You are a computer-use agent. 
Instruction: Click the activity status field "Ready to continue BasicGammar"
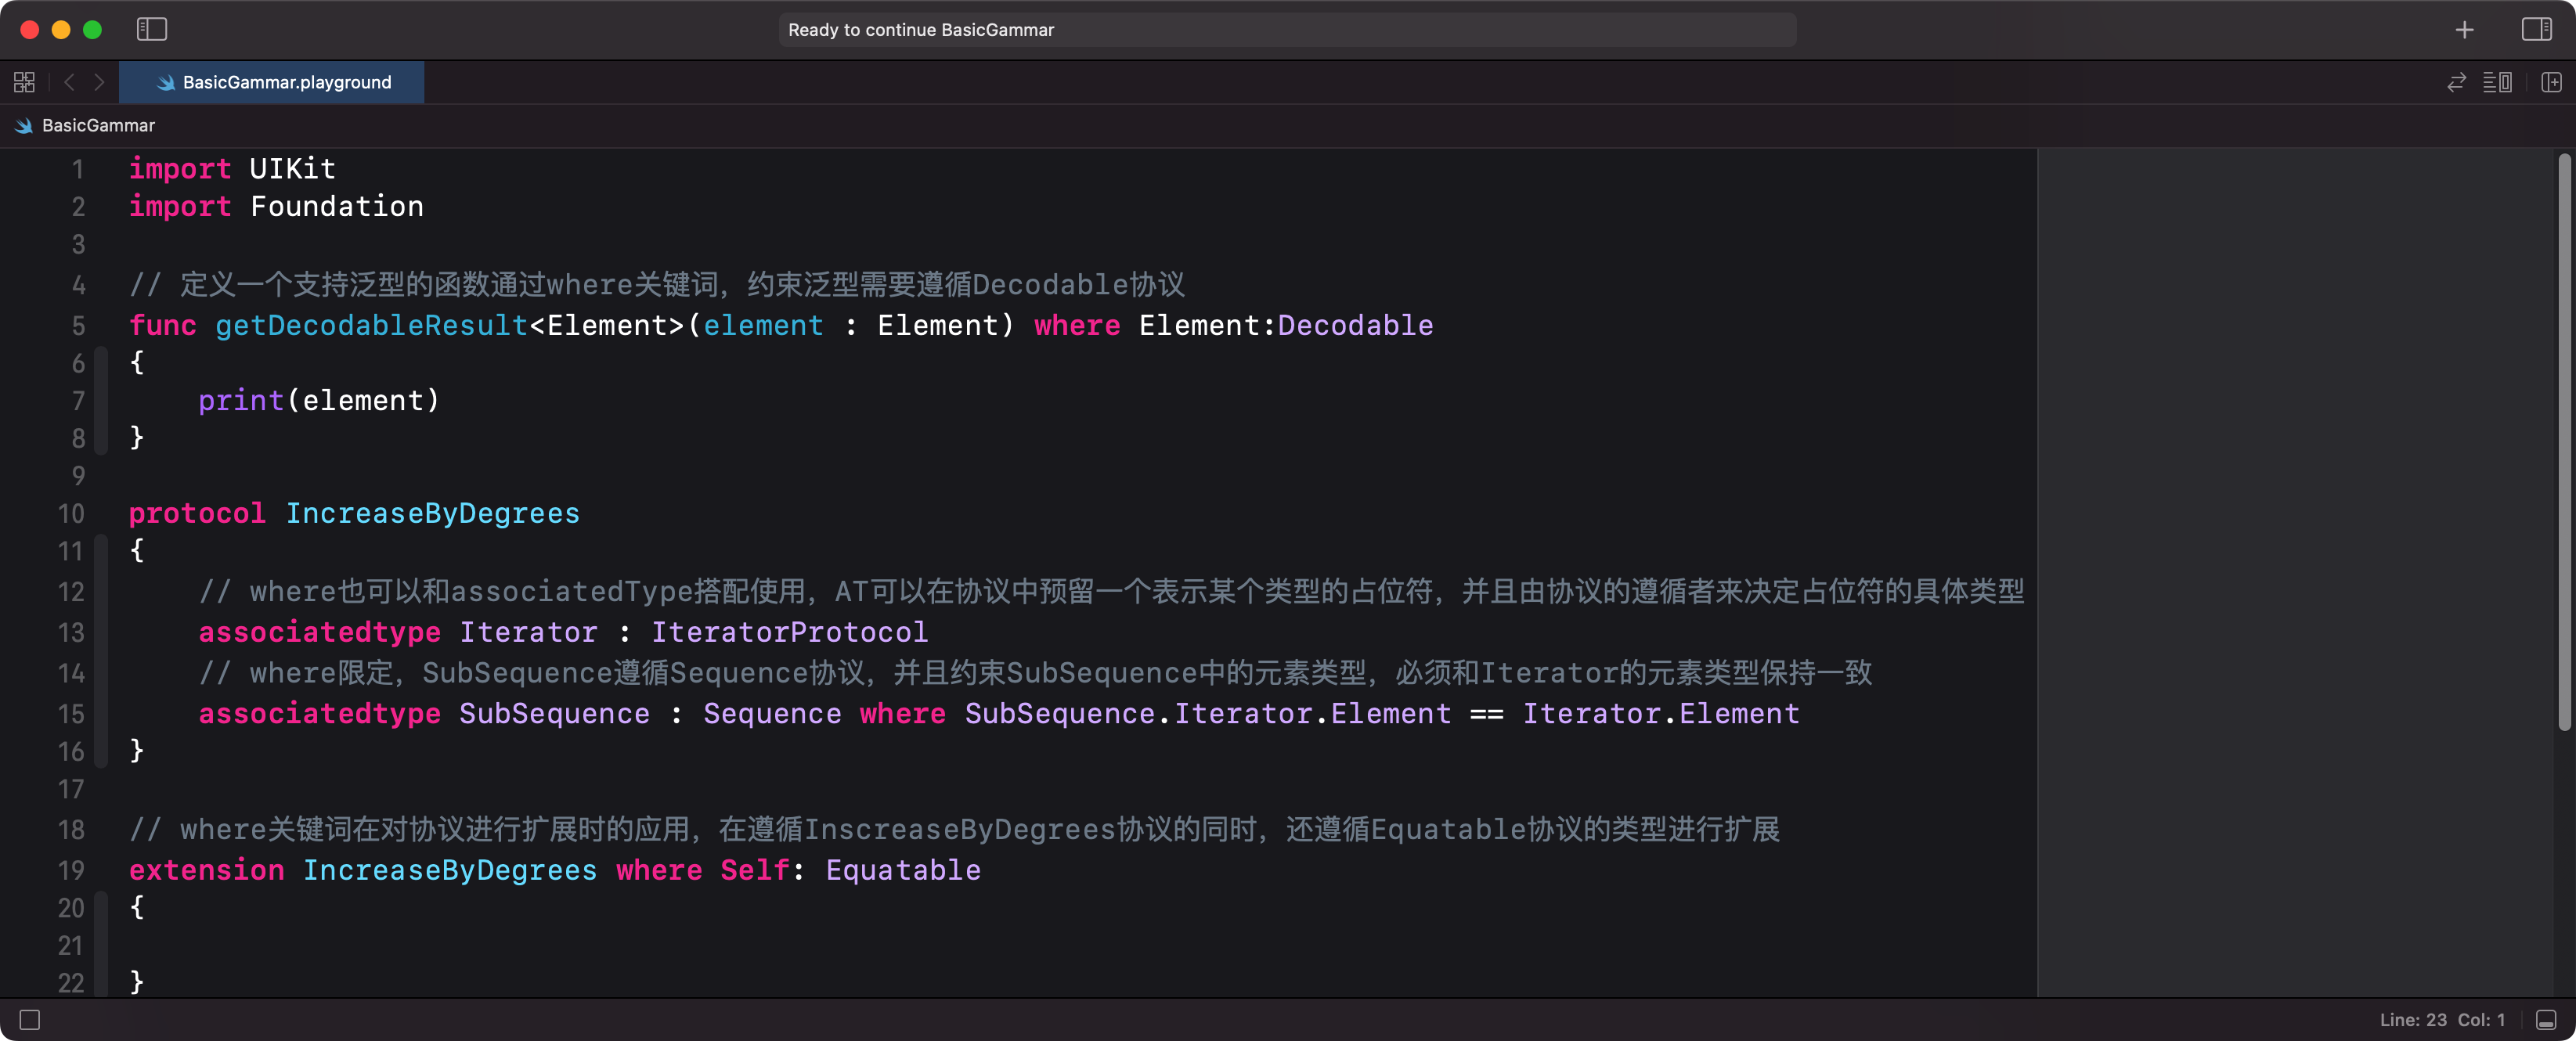pos(1287,29)
